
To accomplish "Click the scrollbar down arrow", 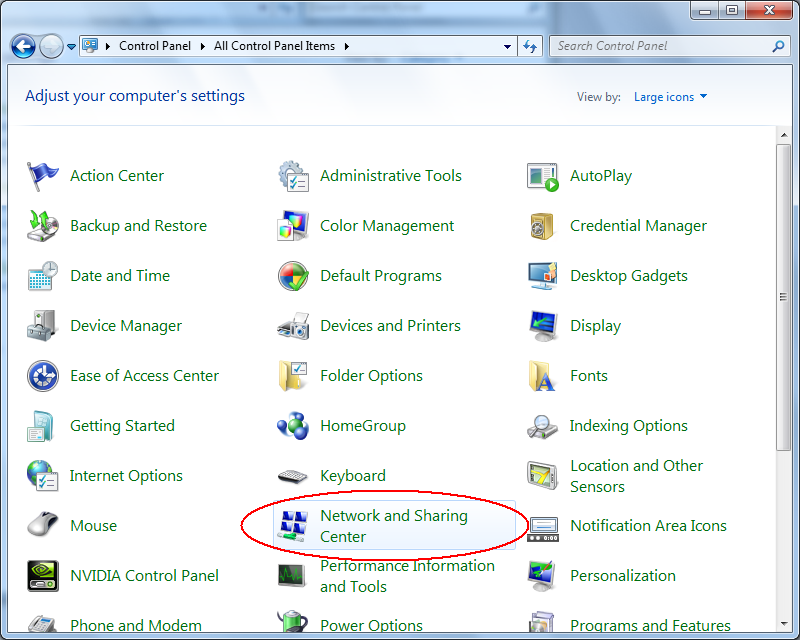I will tap(784, 624).
